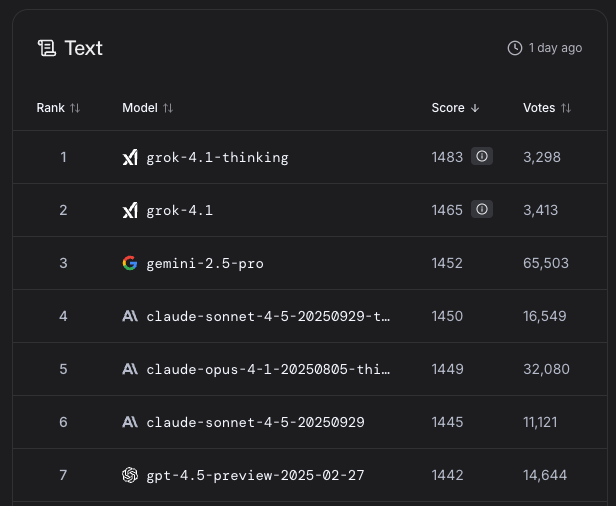Select the score value 1452

coord(447,263)
